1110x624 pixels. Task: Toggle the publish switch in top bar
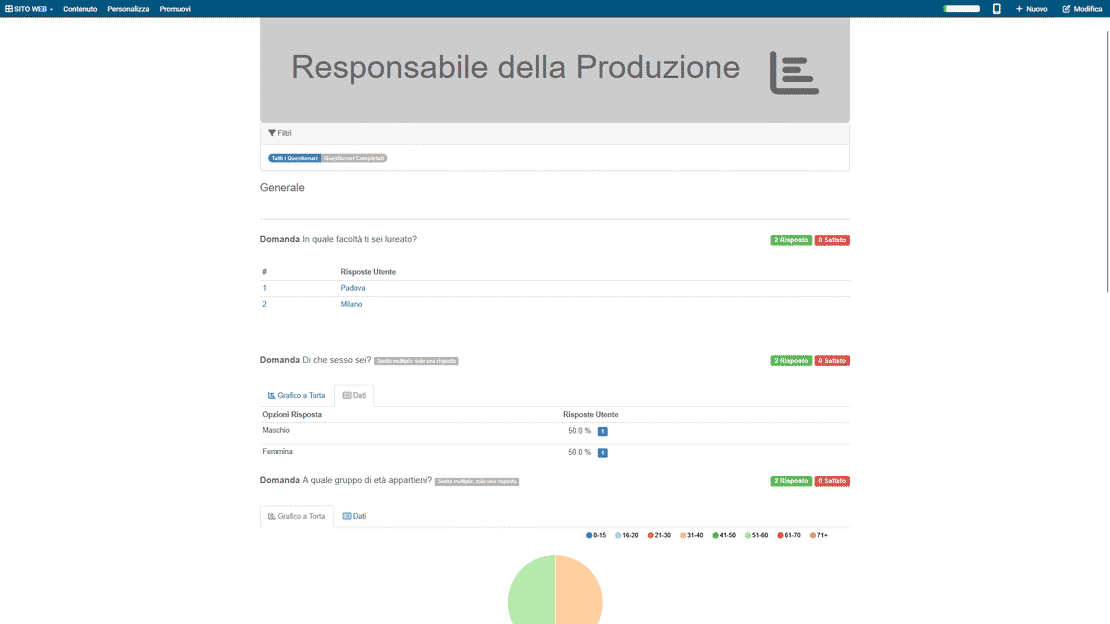(961, 9)
